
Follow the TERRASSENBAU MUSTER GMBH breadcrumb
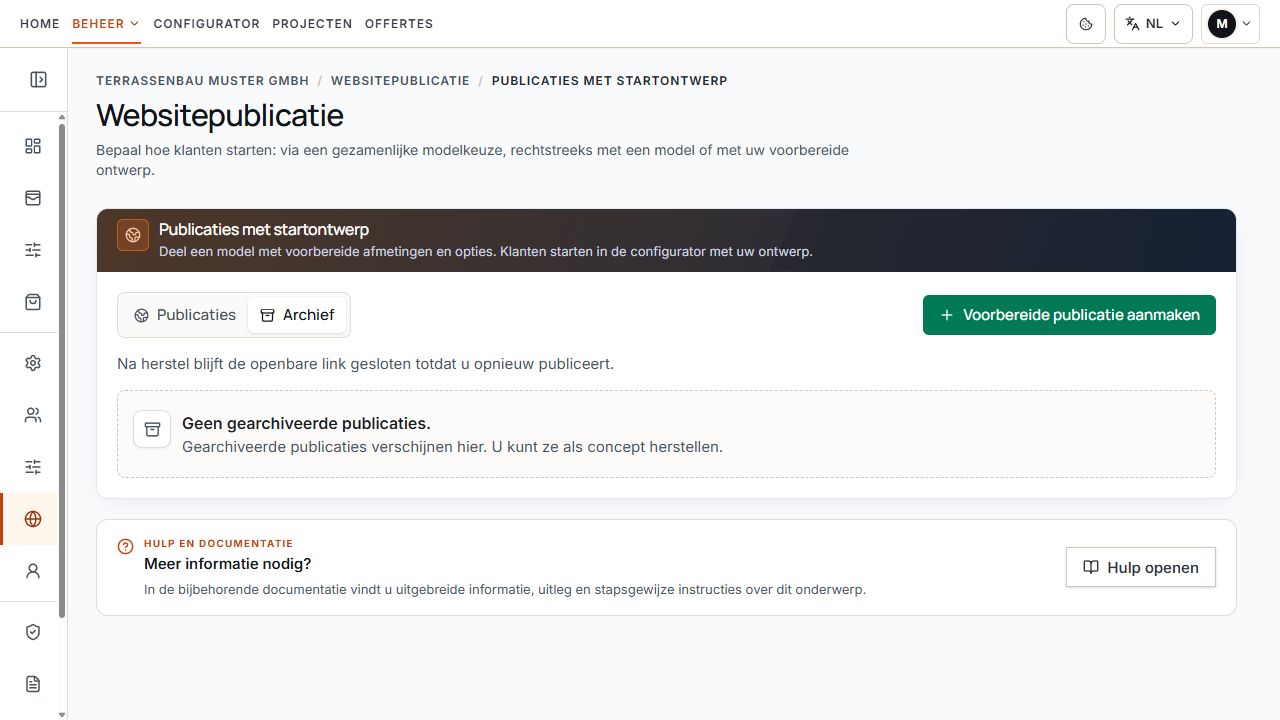(x=203, y=80)
